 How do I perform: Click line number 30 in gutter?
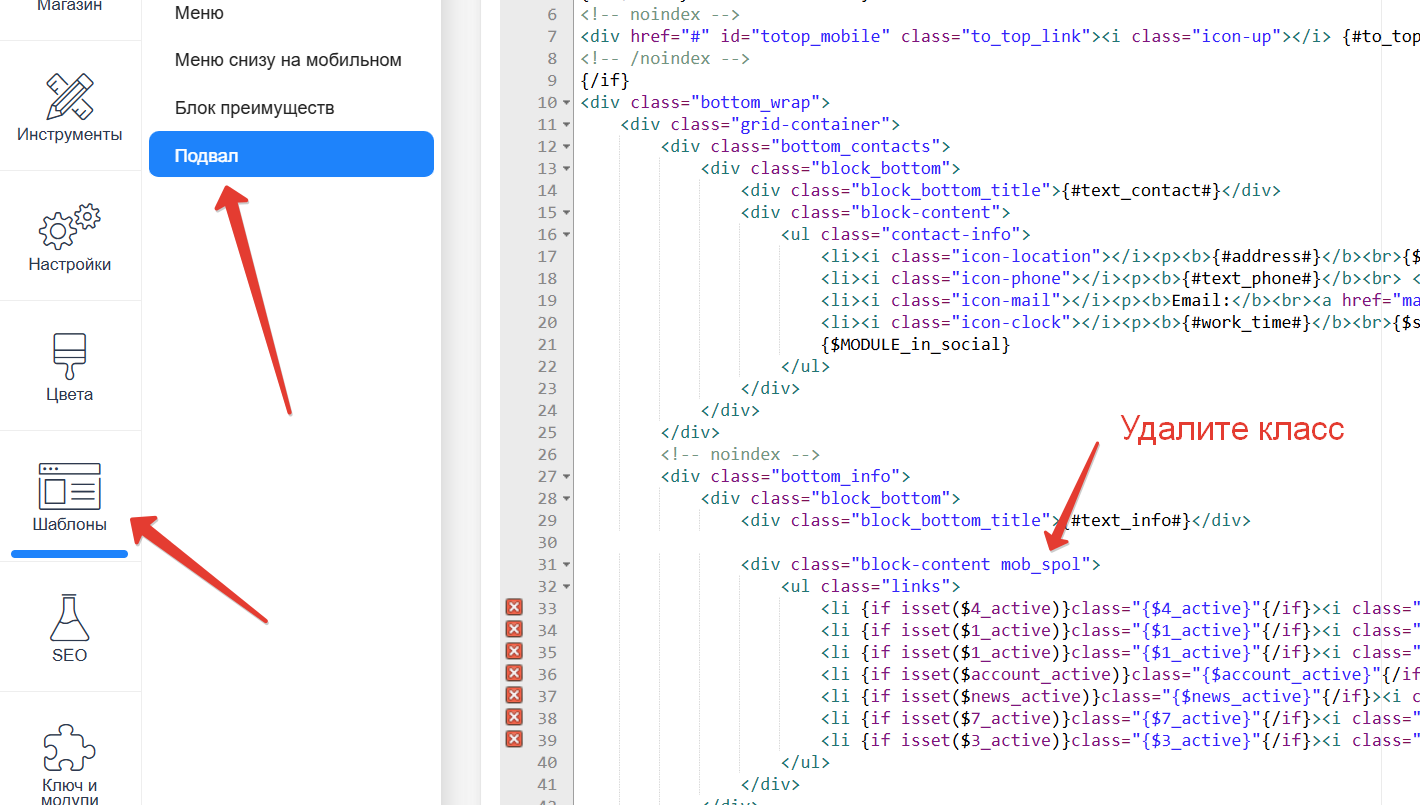tap(547, 542)
